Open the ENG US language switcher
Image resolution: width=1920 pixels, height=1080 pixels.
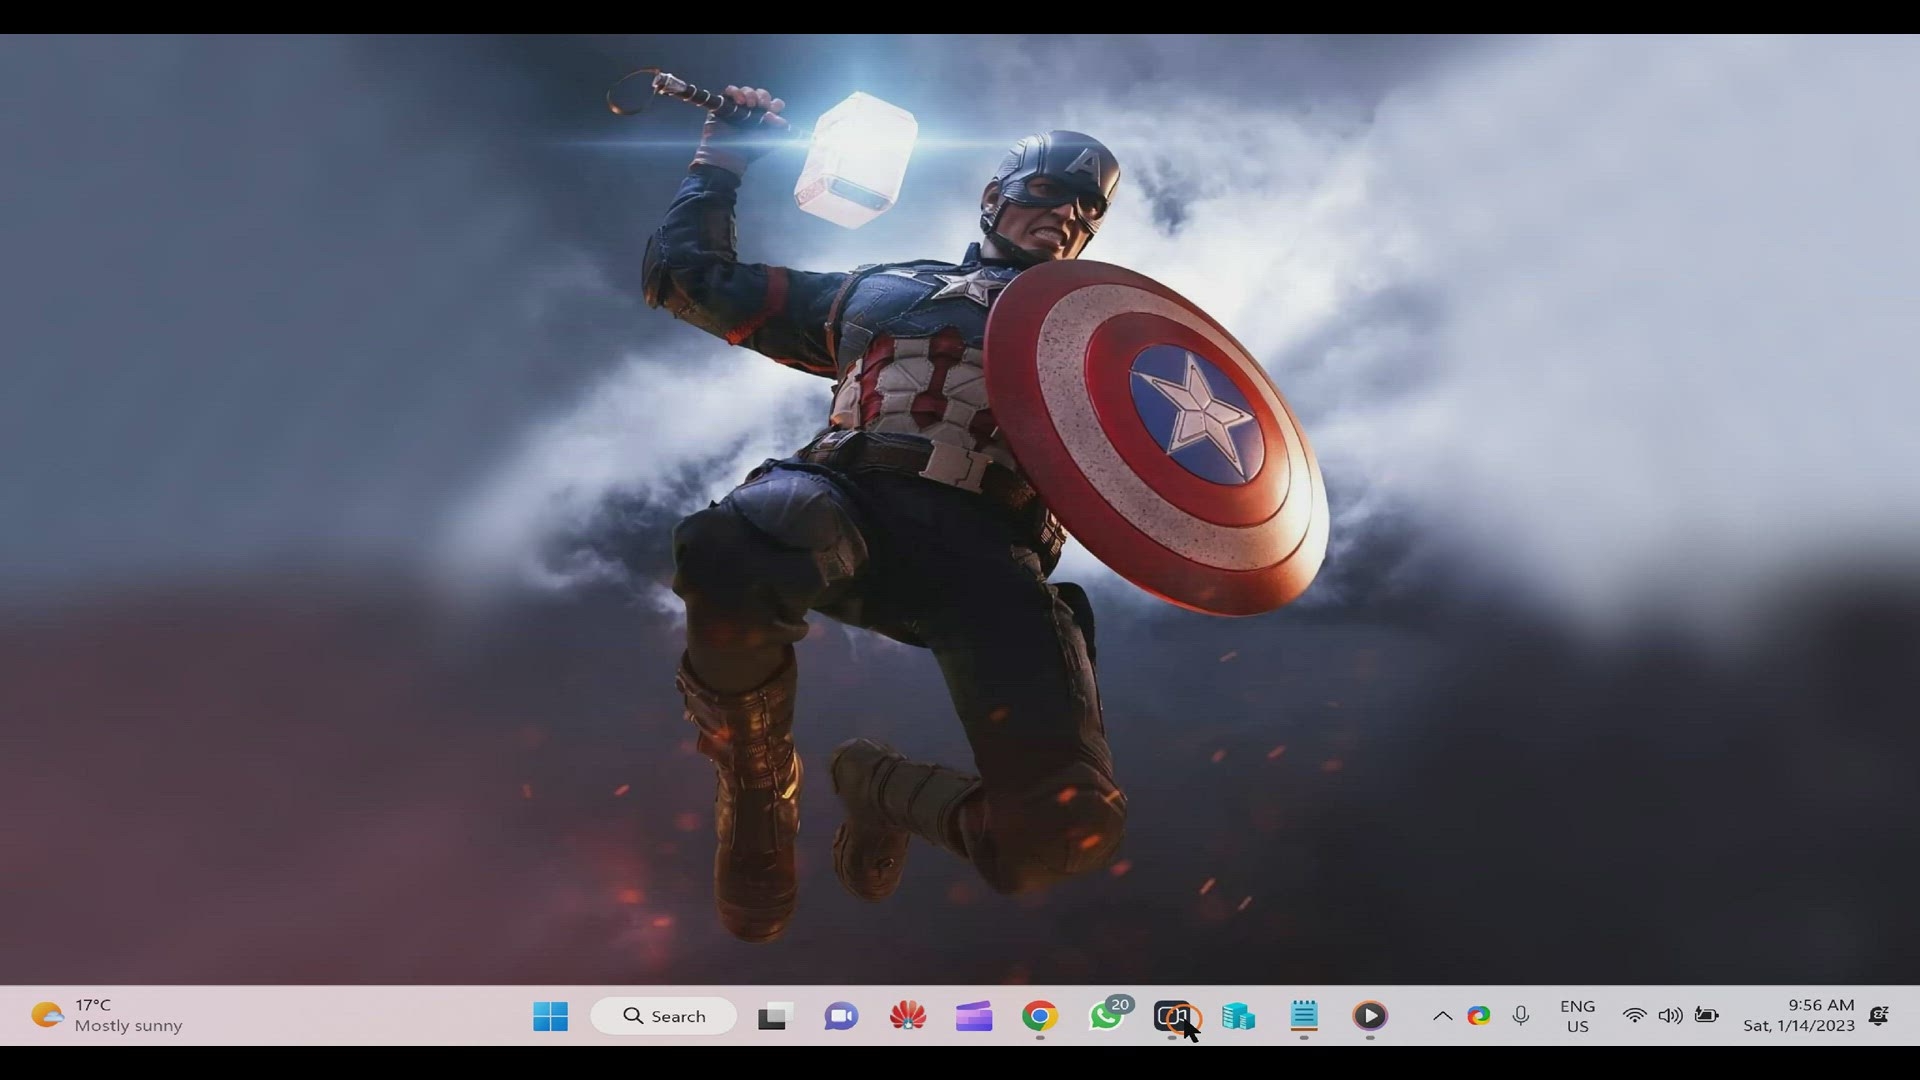click(x=1577, y=1016)
